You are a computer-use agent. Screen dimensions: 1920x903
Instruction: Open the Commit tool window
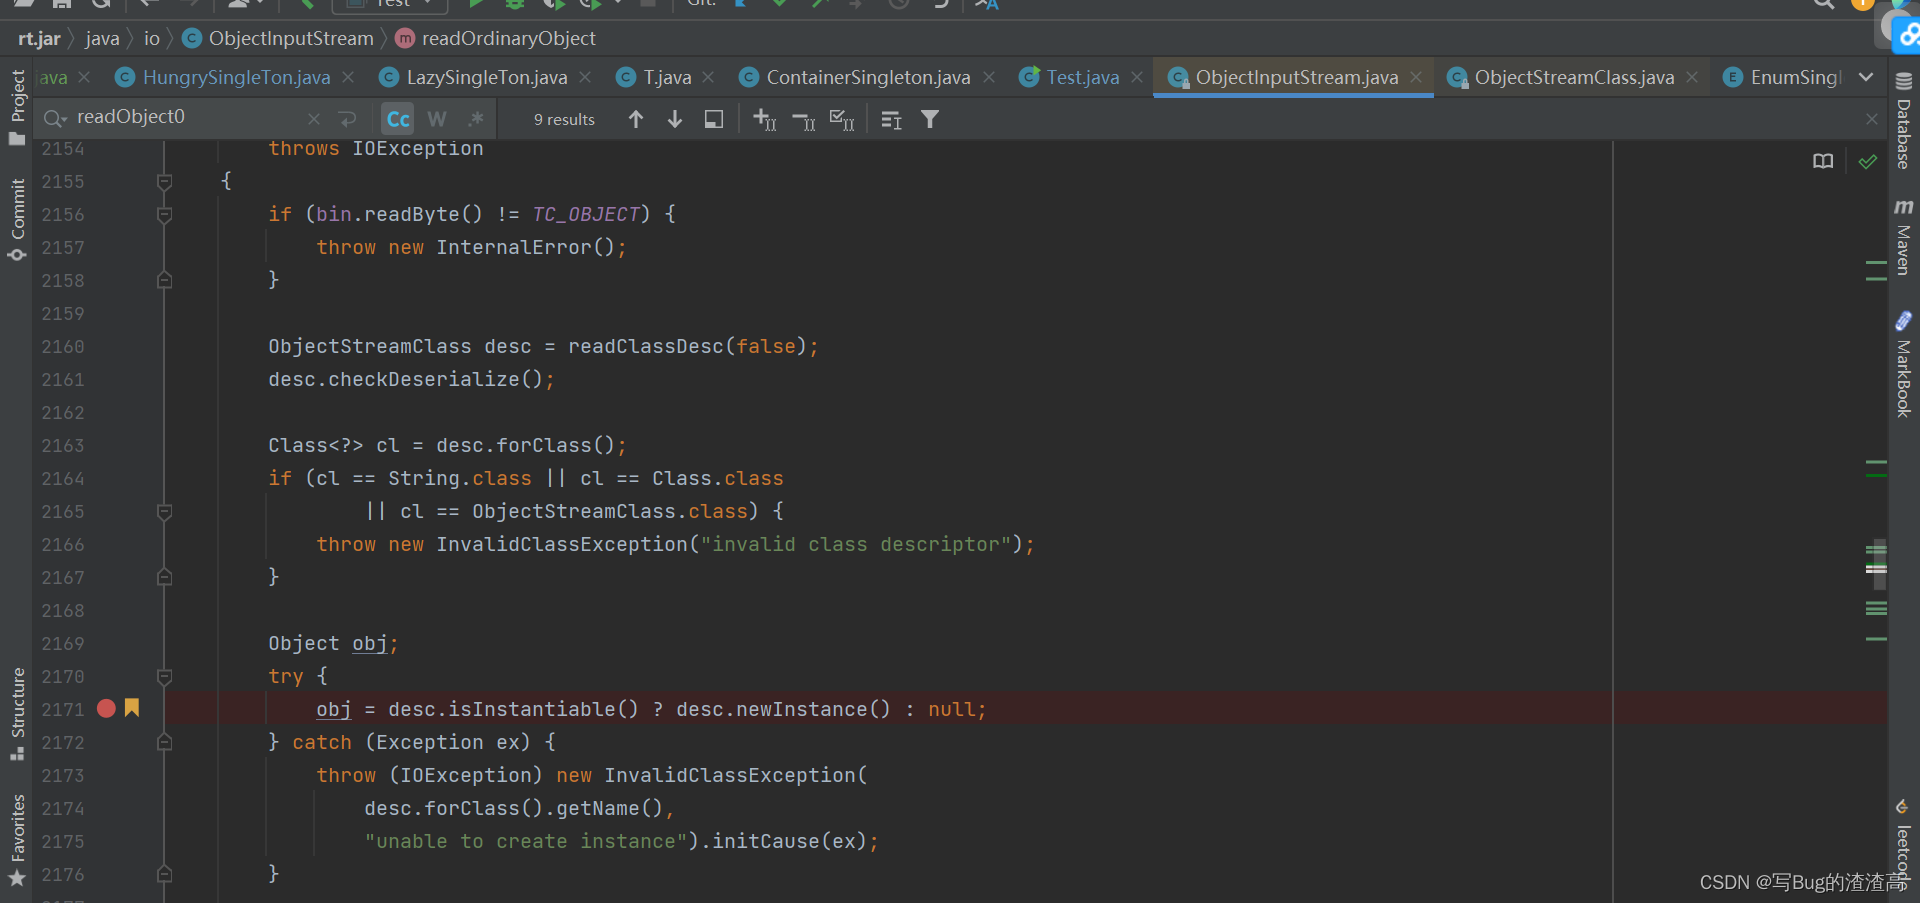[17, 220]
